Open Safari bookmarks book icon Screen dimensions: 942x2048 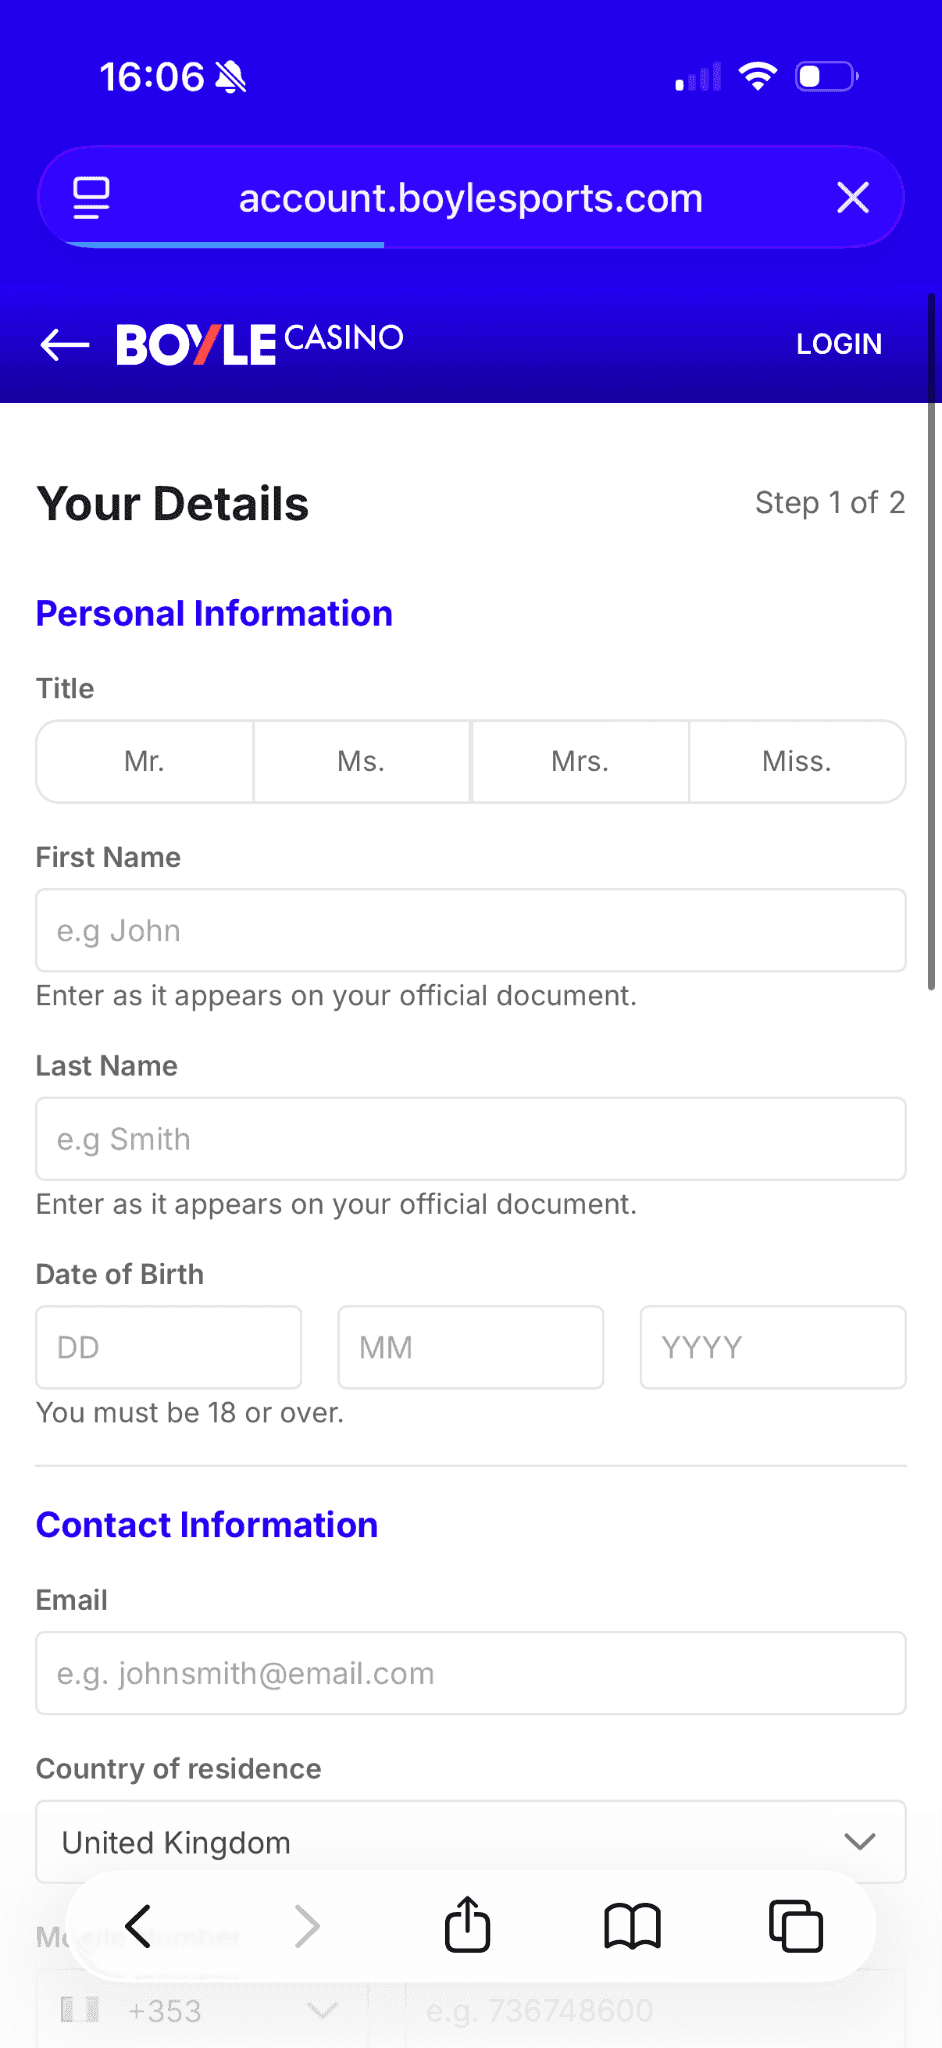[632, 1926]
